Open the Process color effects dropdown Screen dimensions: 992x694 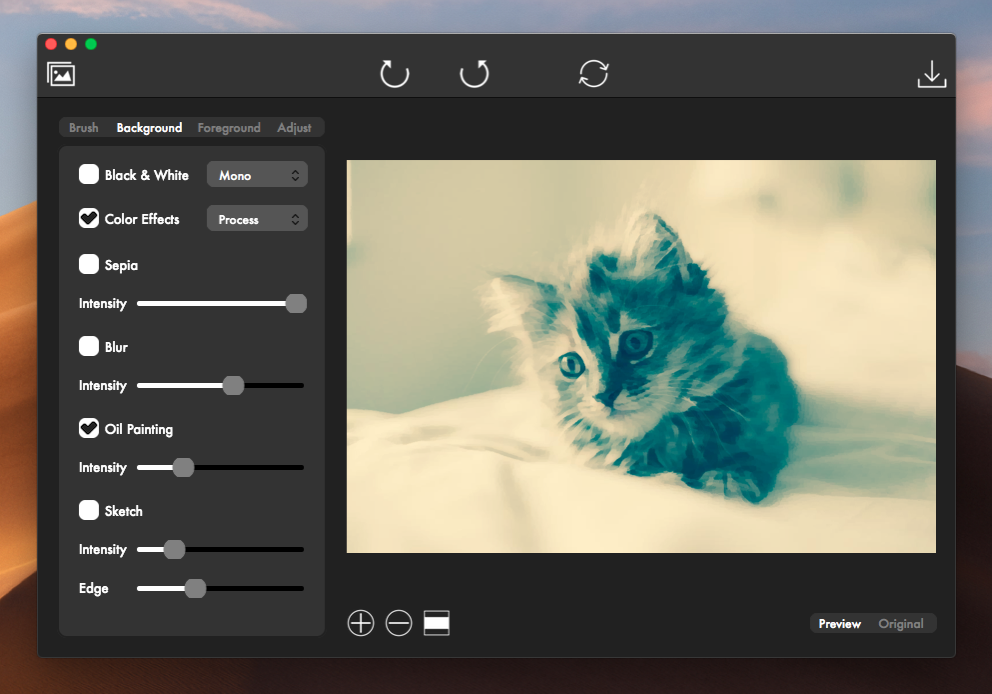pos(257,219)
